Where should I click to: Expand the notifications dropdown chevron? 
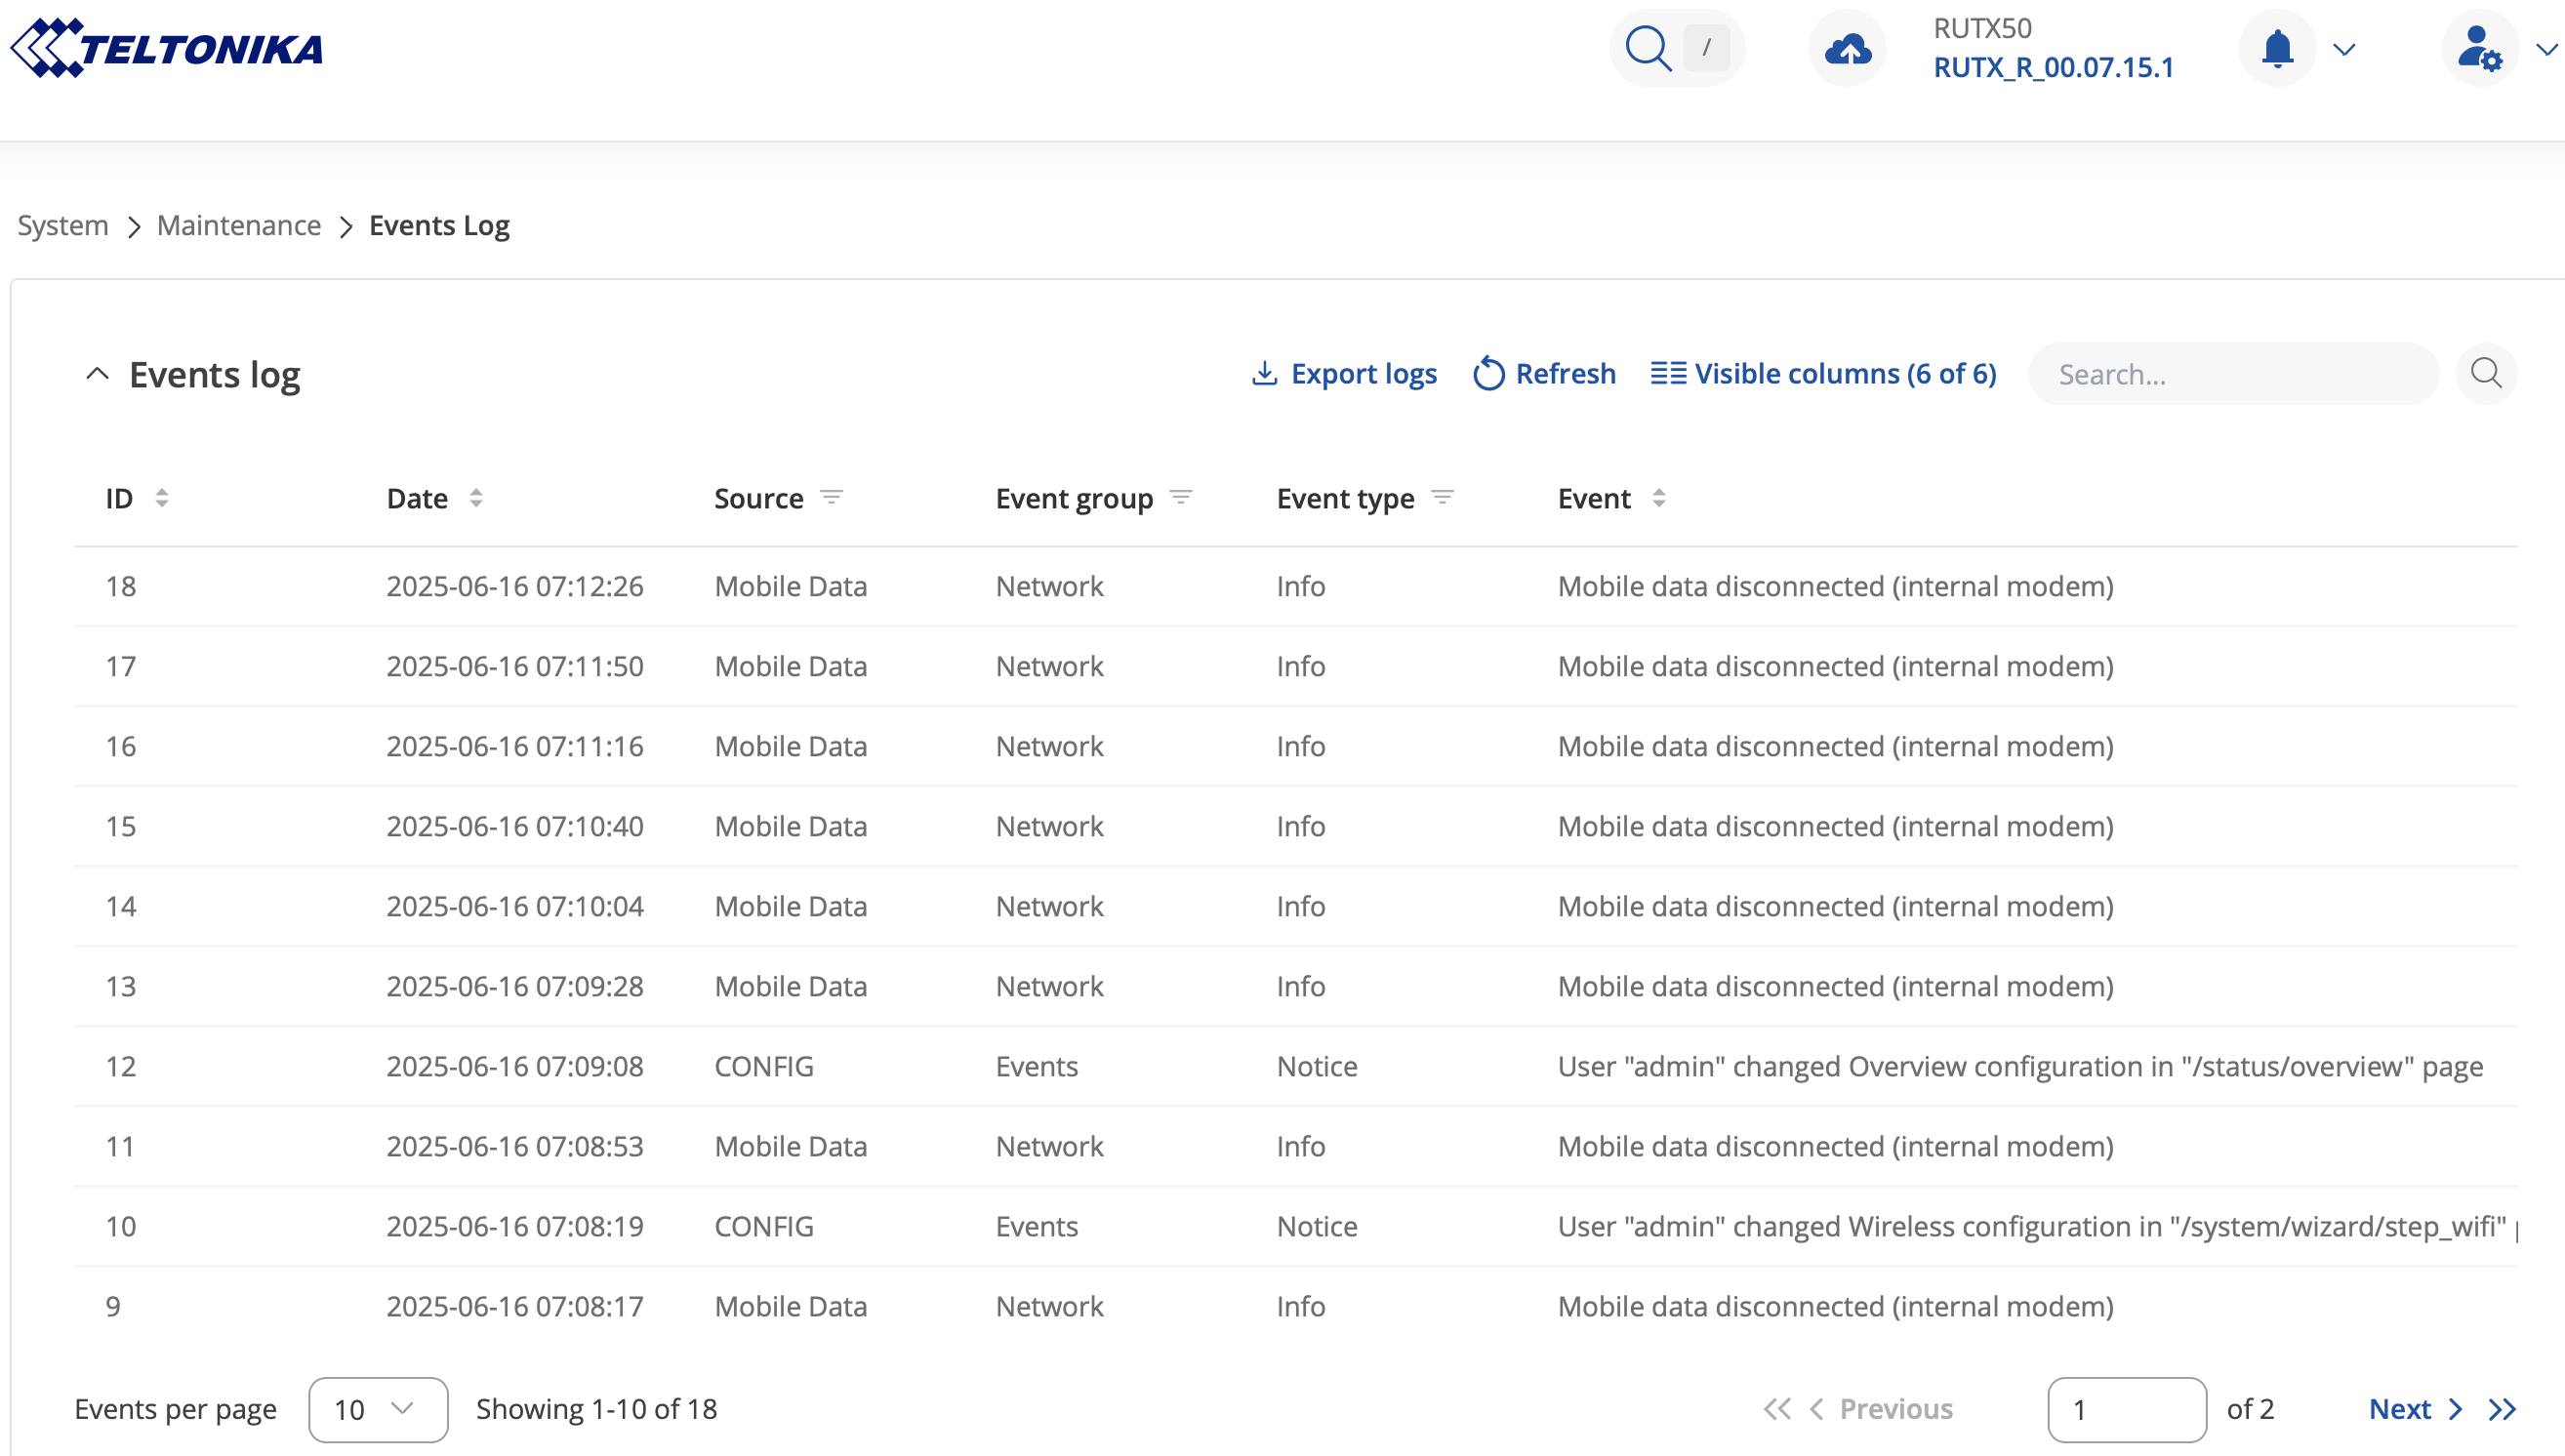point(2344,49)
